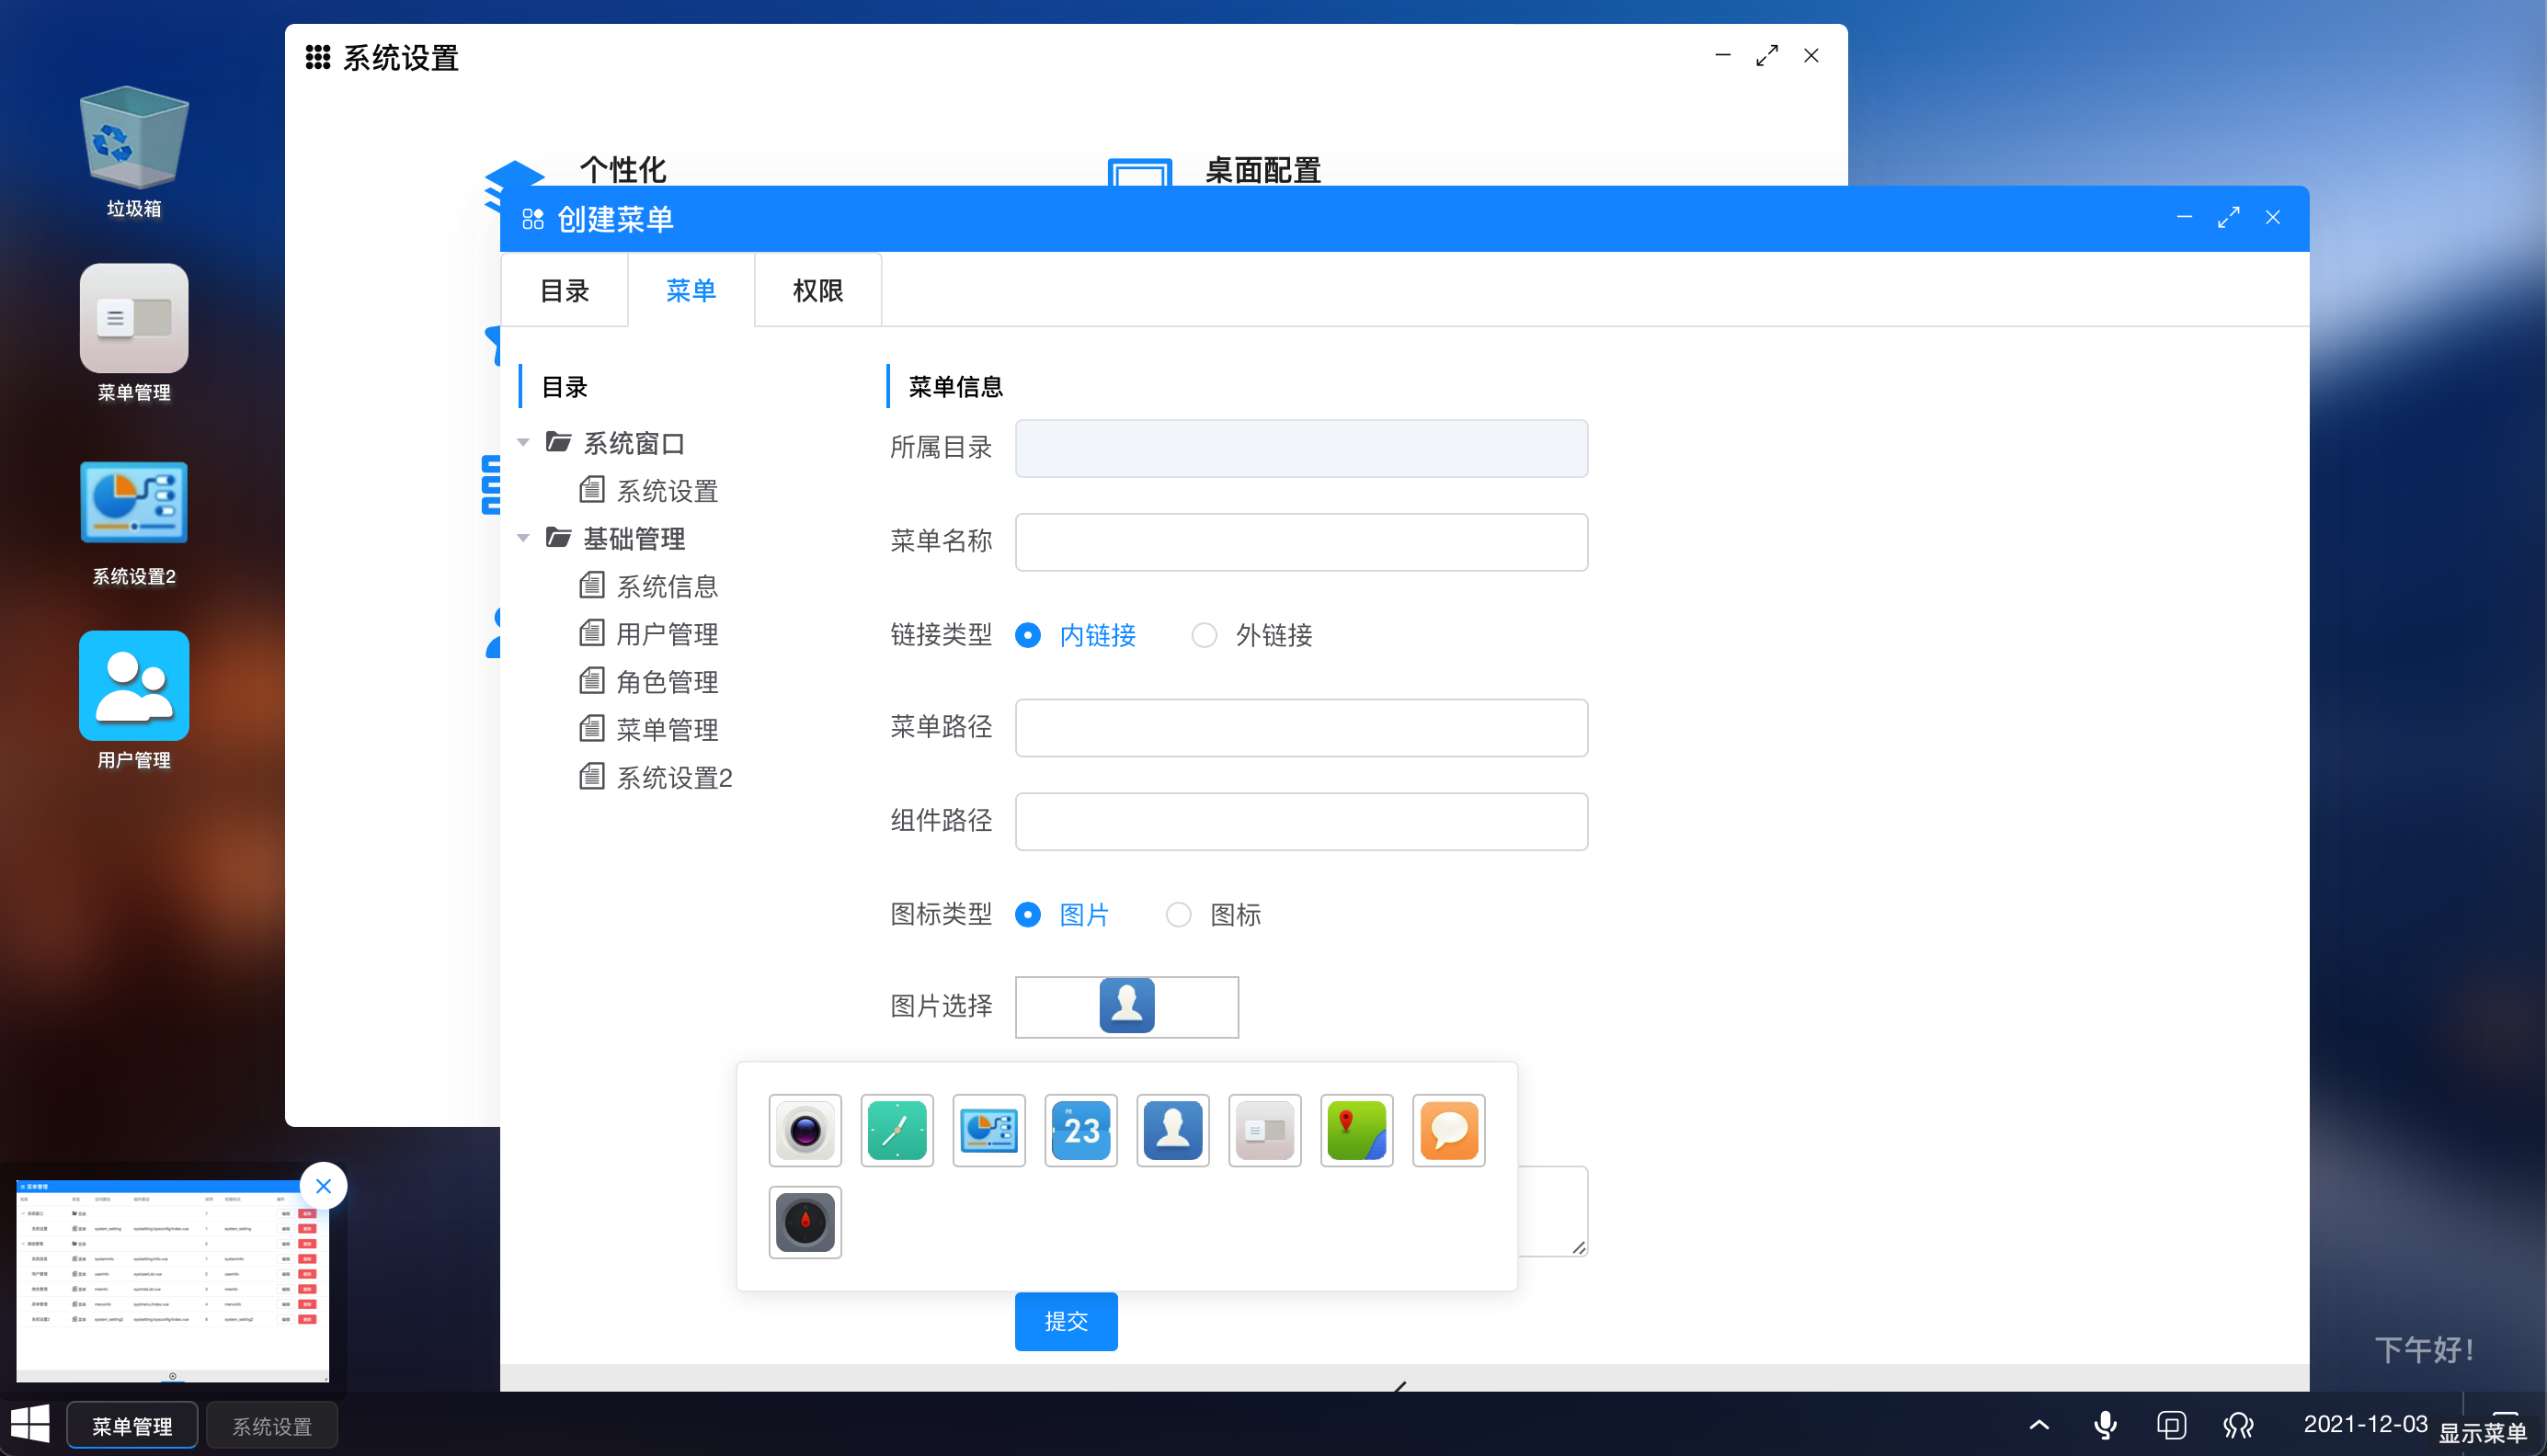
Task: Select the 外链接 radio button
Action: click(1204, 635)
